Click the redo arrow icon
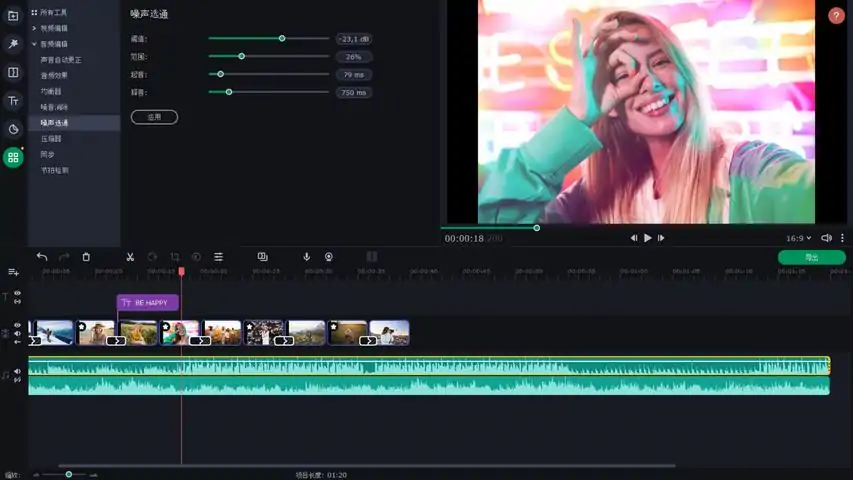 pos(64,257)
